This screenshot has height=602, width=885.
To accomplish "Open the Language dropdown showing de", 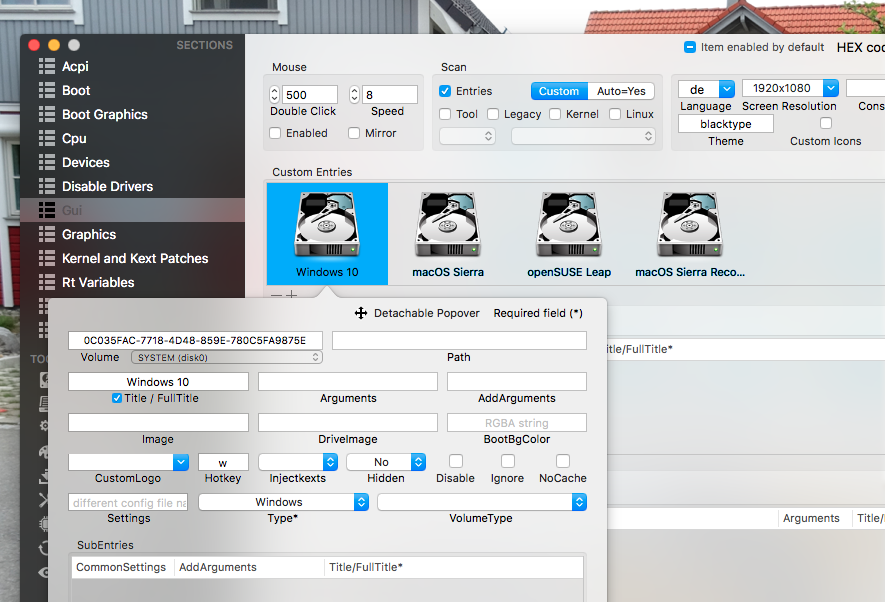I will point(706,89).
